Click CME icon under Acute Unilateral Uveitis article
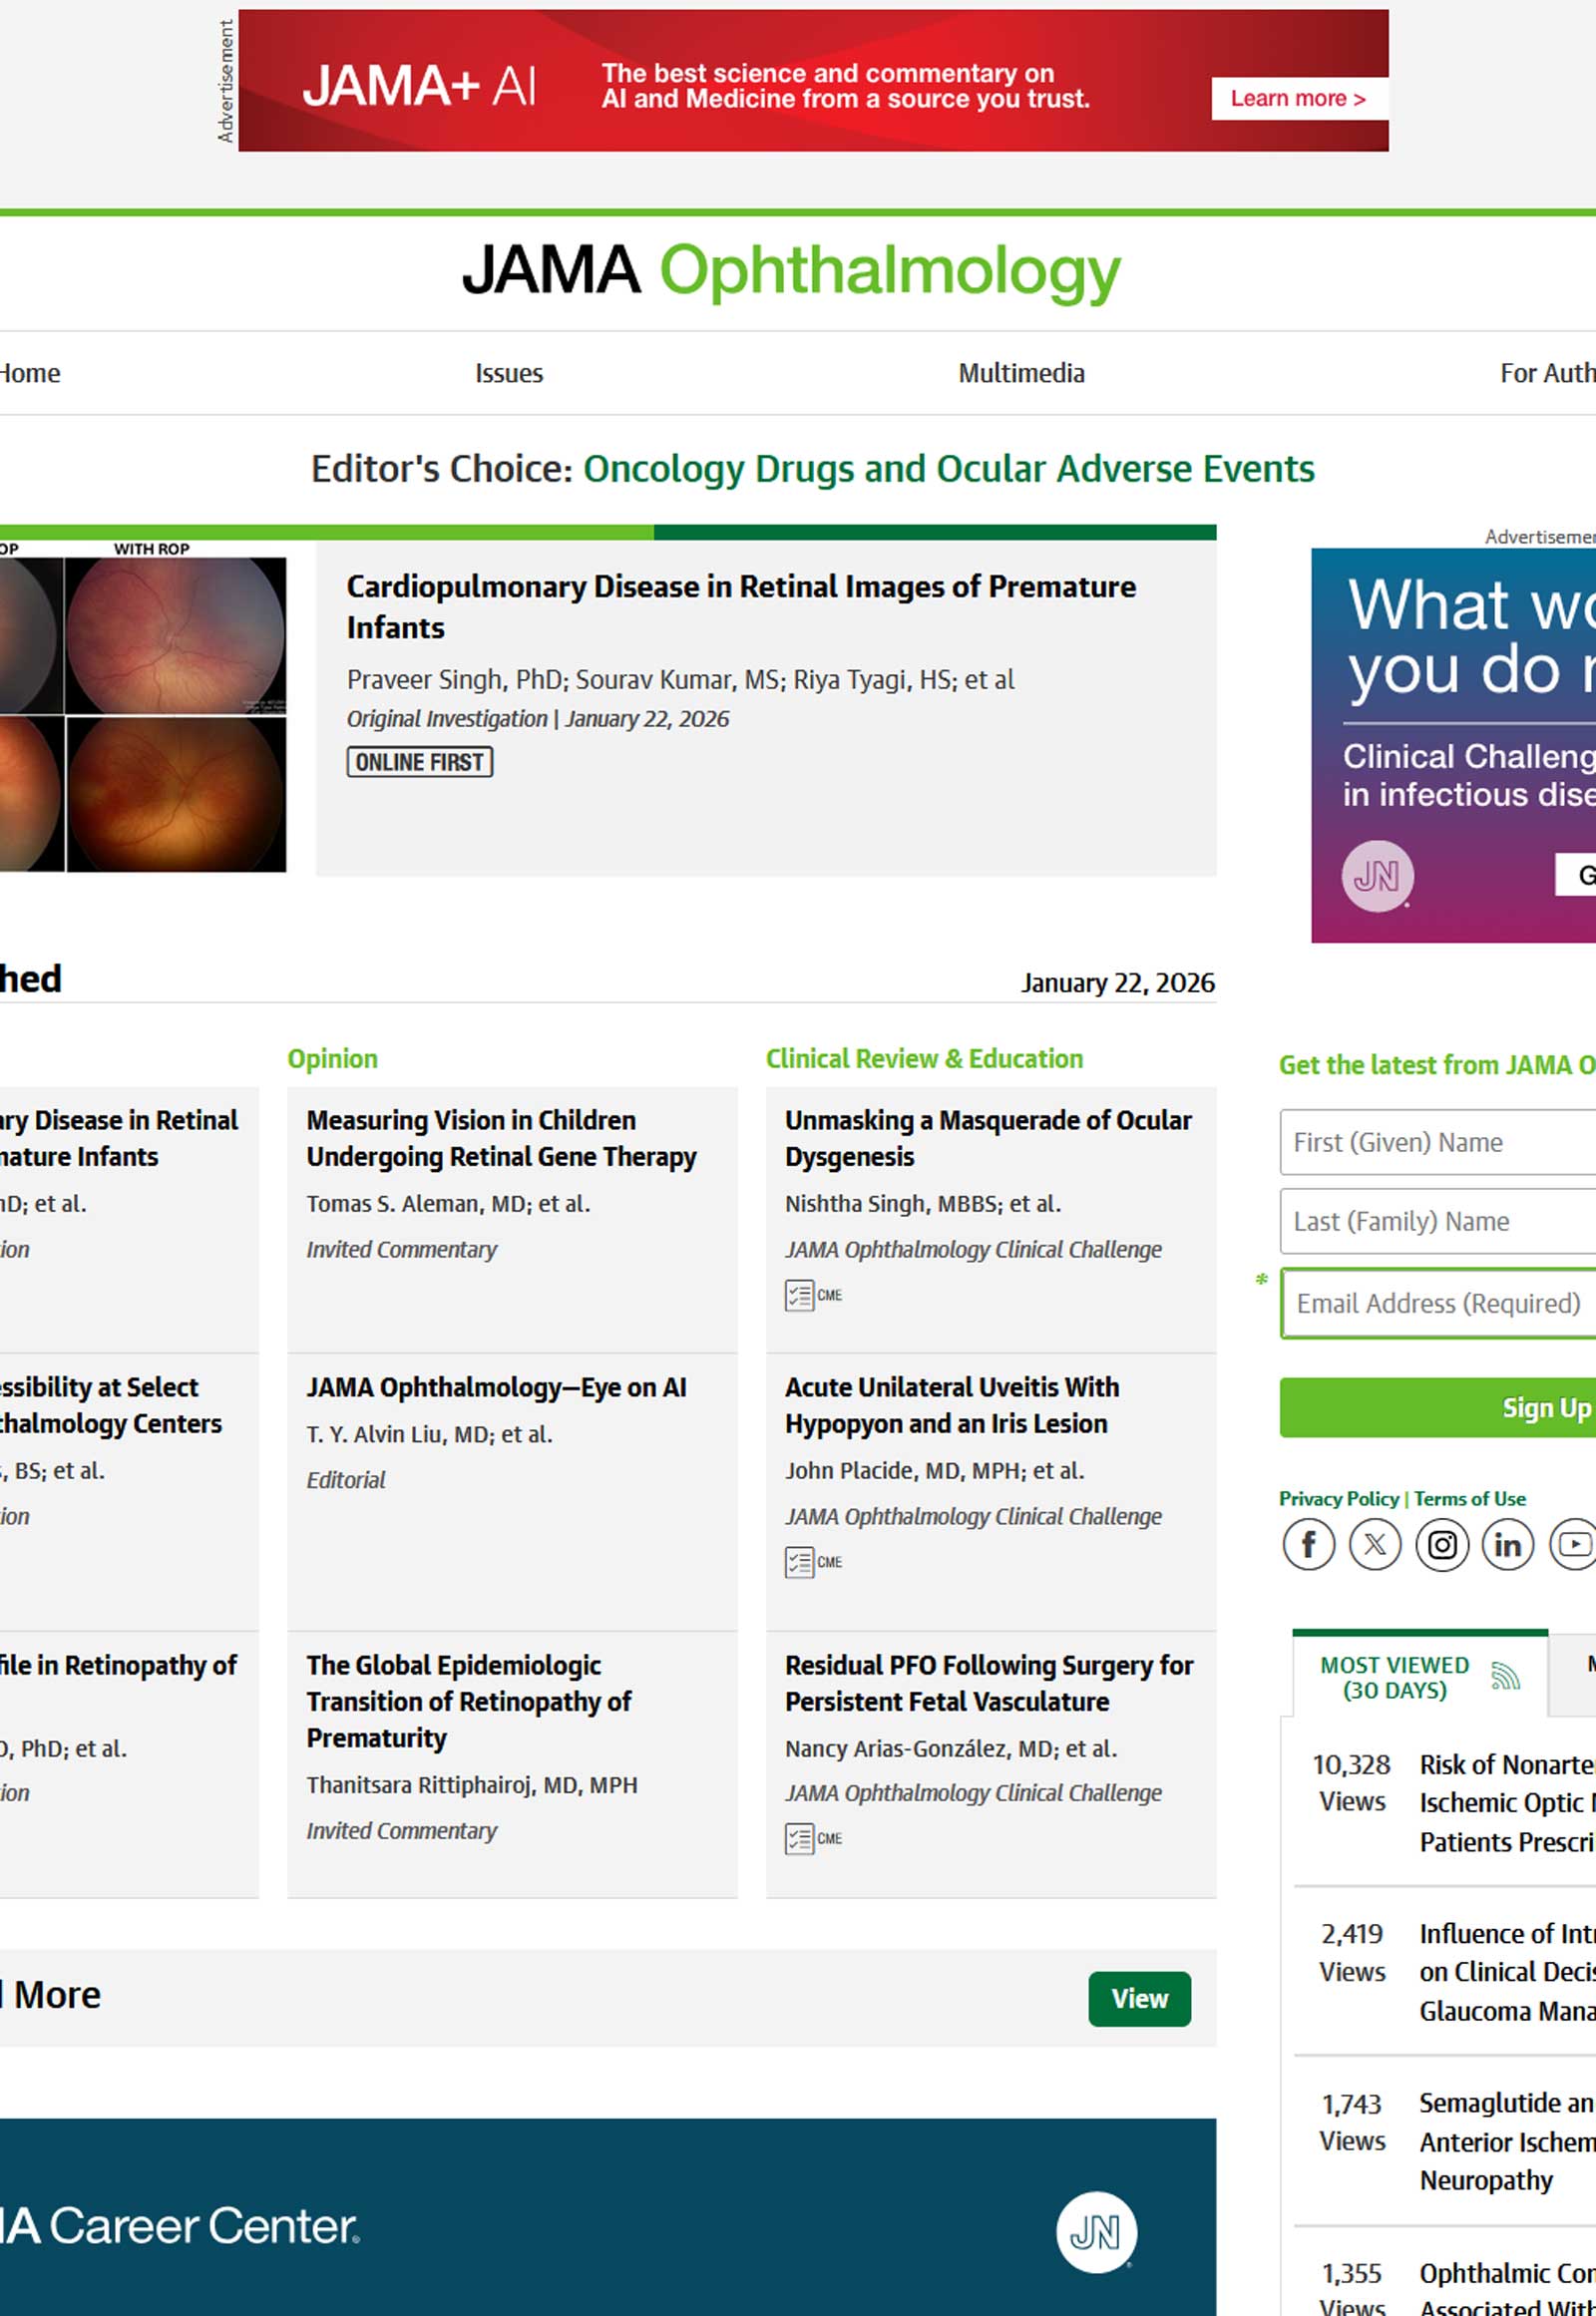The image size is (1596, 2316). pyautogui.click(x=812, y=1562)
